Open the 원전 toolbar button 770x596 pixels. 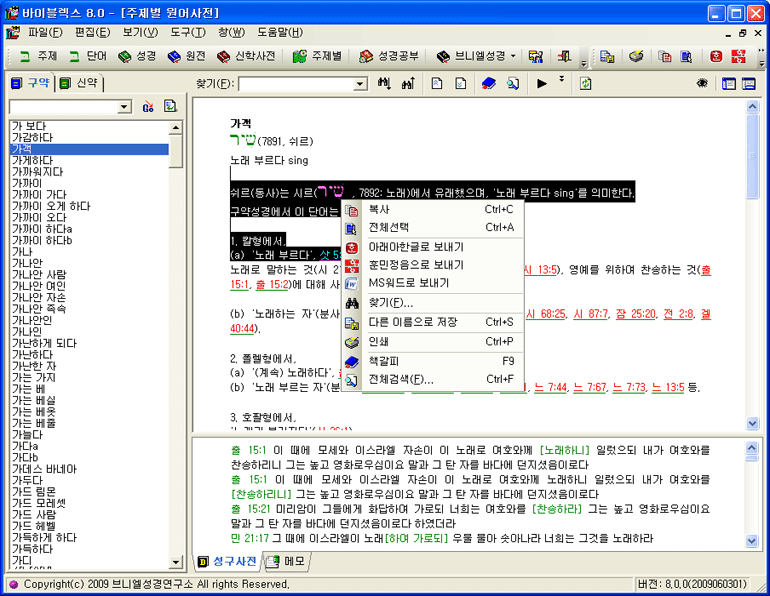(x=186, y=56)
